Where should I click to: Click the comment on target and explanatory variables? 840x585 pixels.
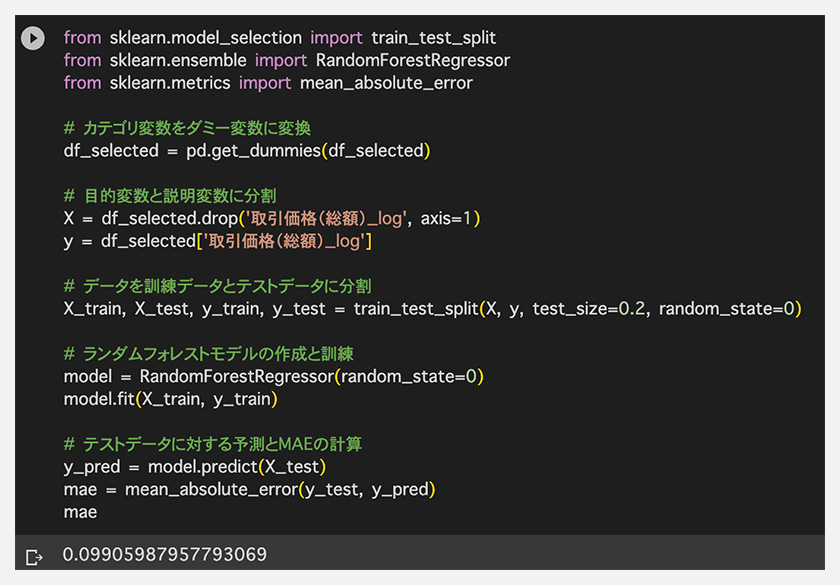pos(170,196)
